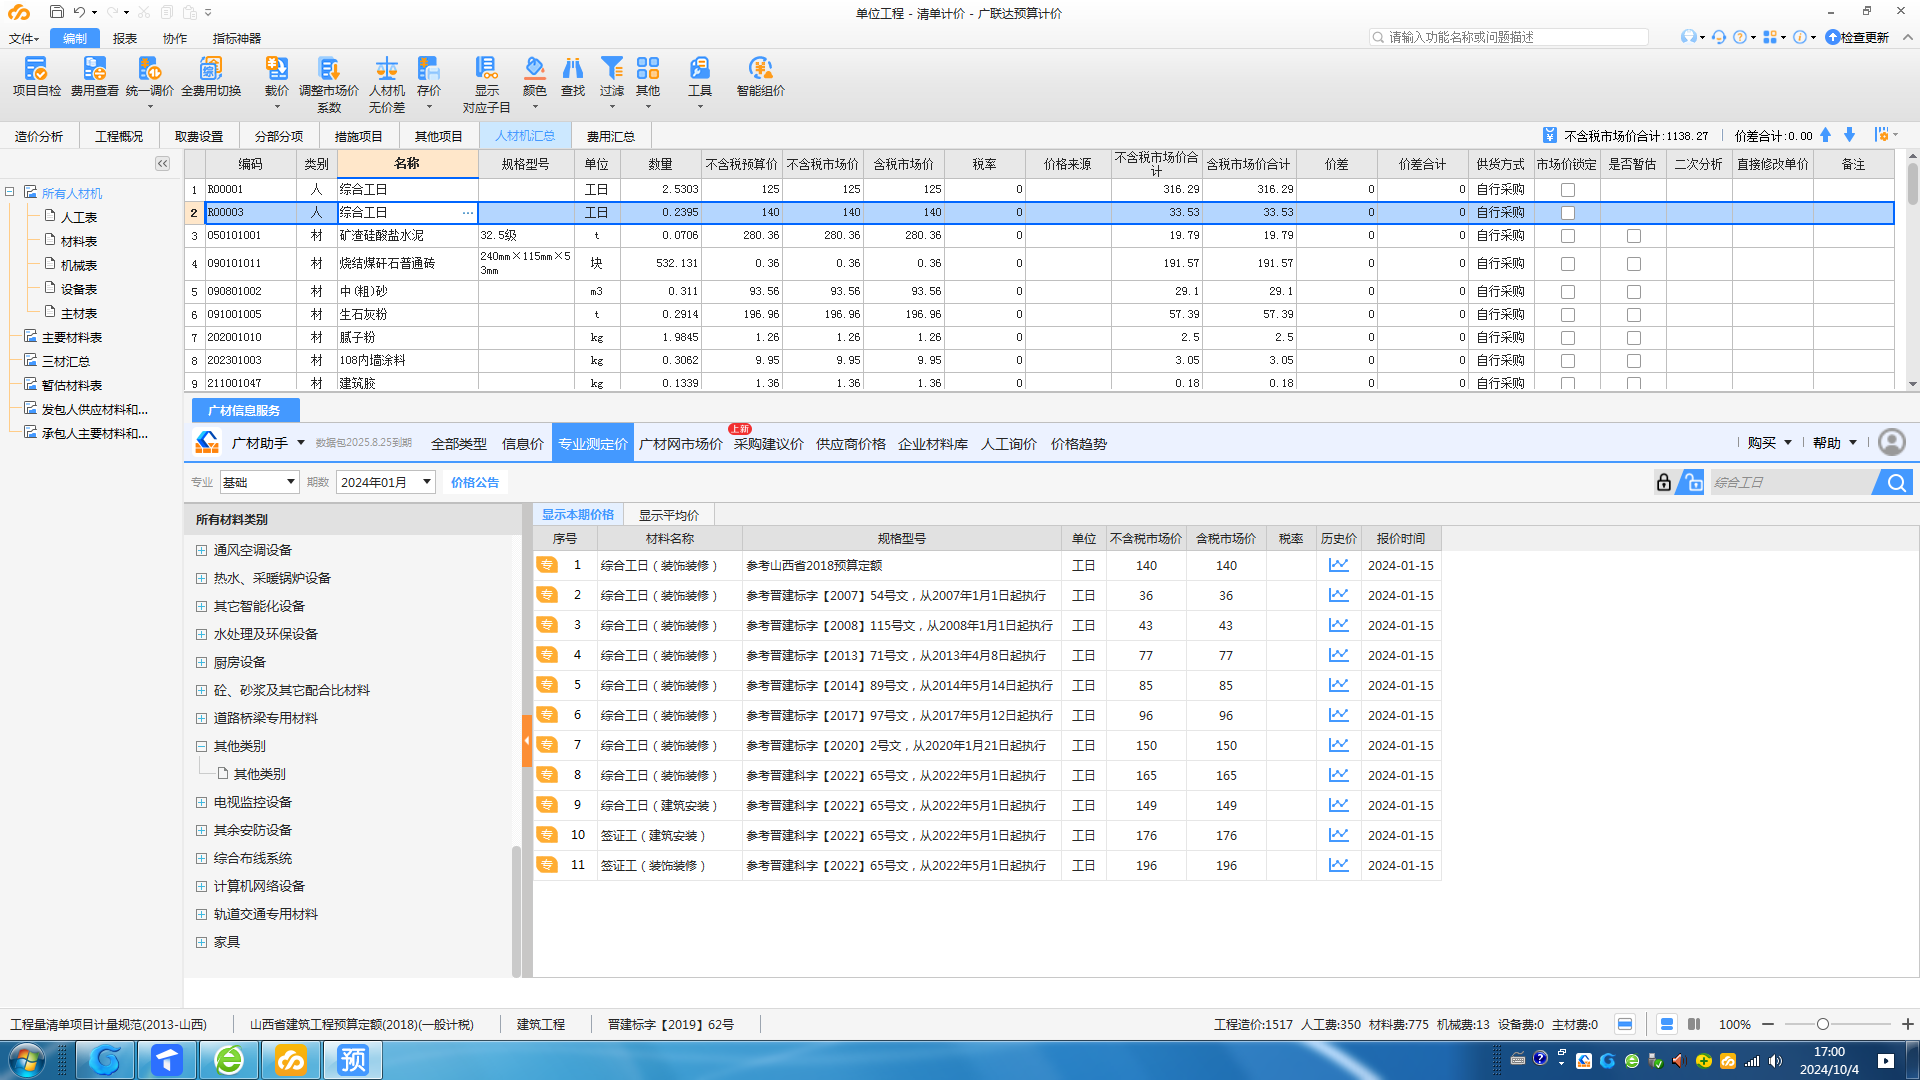1920x1080 pixels.
Task: Click the save icon in title bar
Action: pyautogui.click(x=56, y=12)
